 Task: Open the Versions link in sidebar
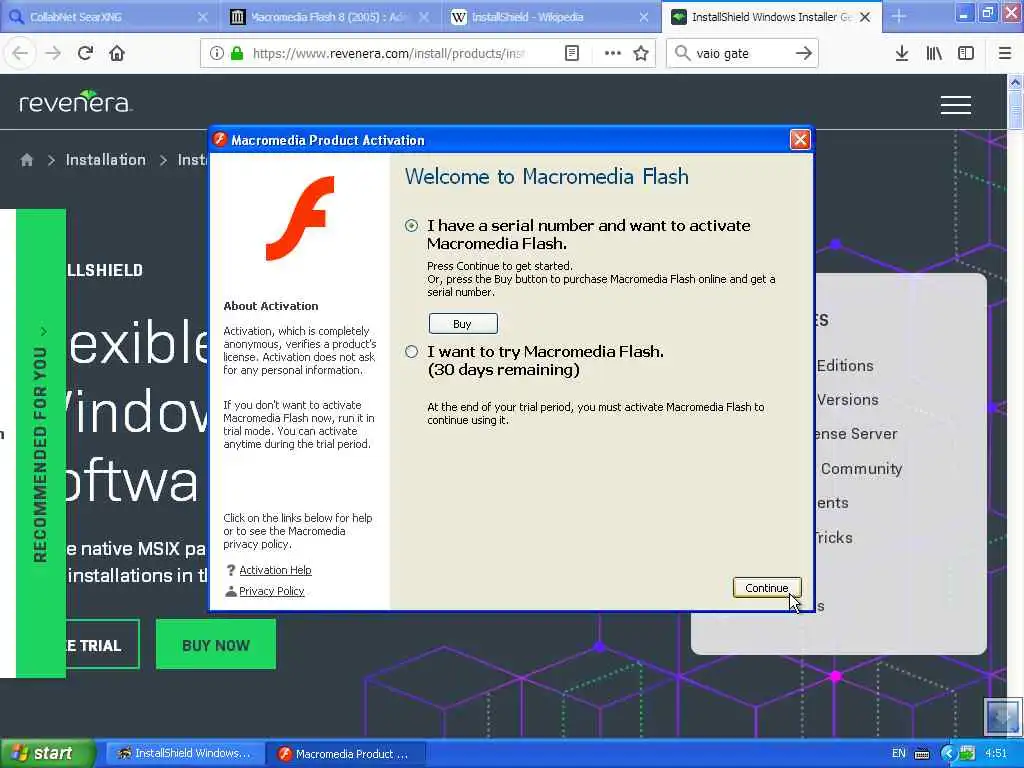[848, 400]
